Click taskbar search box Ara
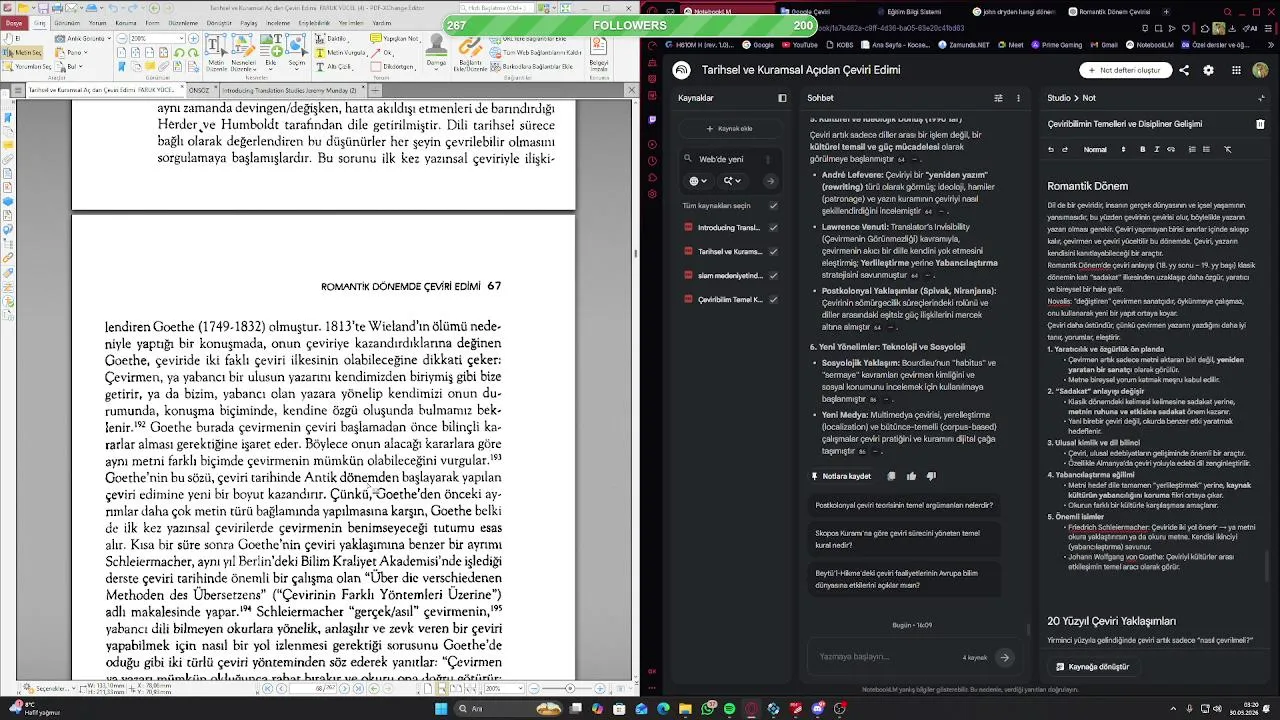1280x720 pixels. click(508, 709)
